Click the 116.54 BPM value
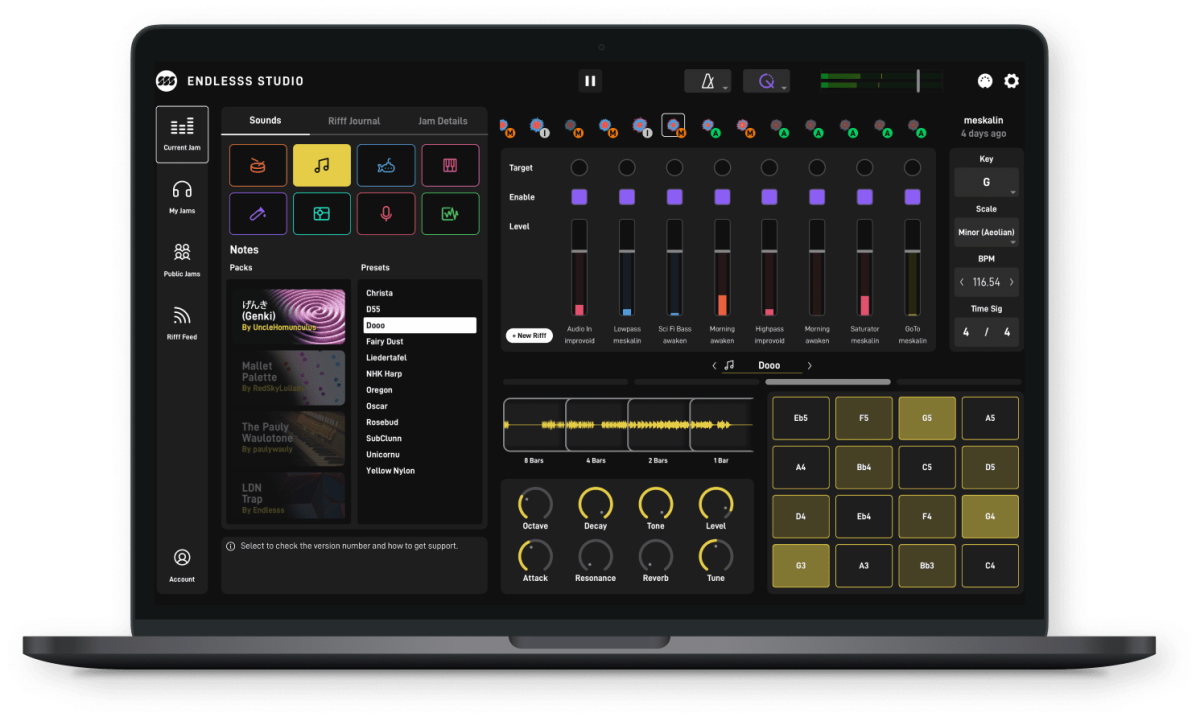 pyautogui.click(x=986, y=282)
